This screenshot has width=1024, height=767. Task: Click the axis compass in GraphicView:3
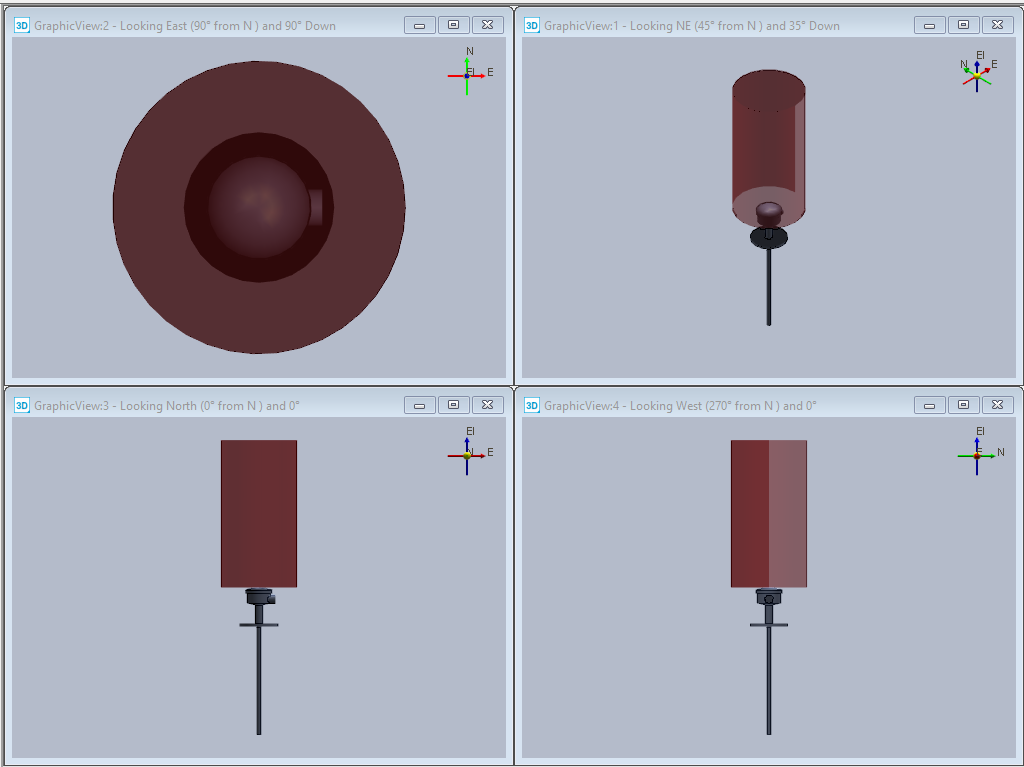[470, 451]
